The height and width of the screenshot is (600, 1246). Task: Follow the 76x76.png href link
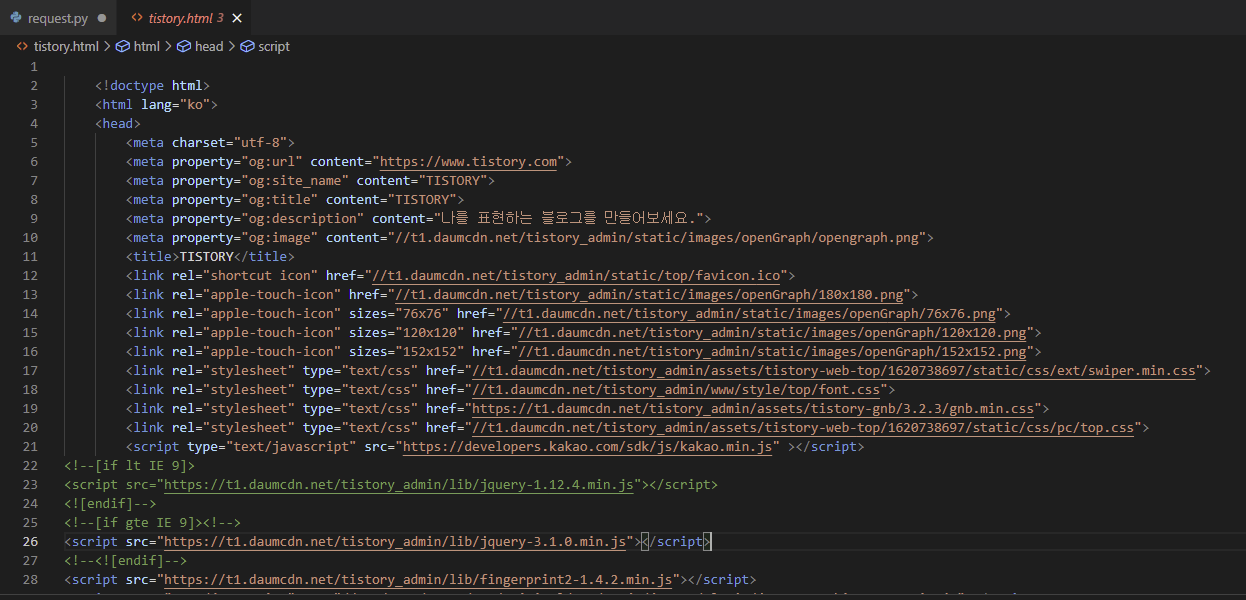point(752,313)
